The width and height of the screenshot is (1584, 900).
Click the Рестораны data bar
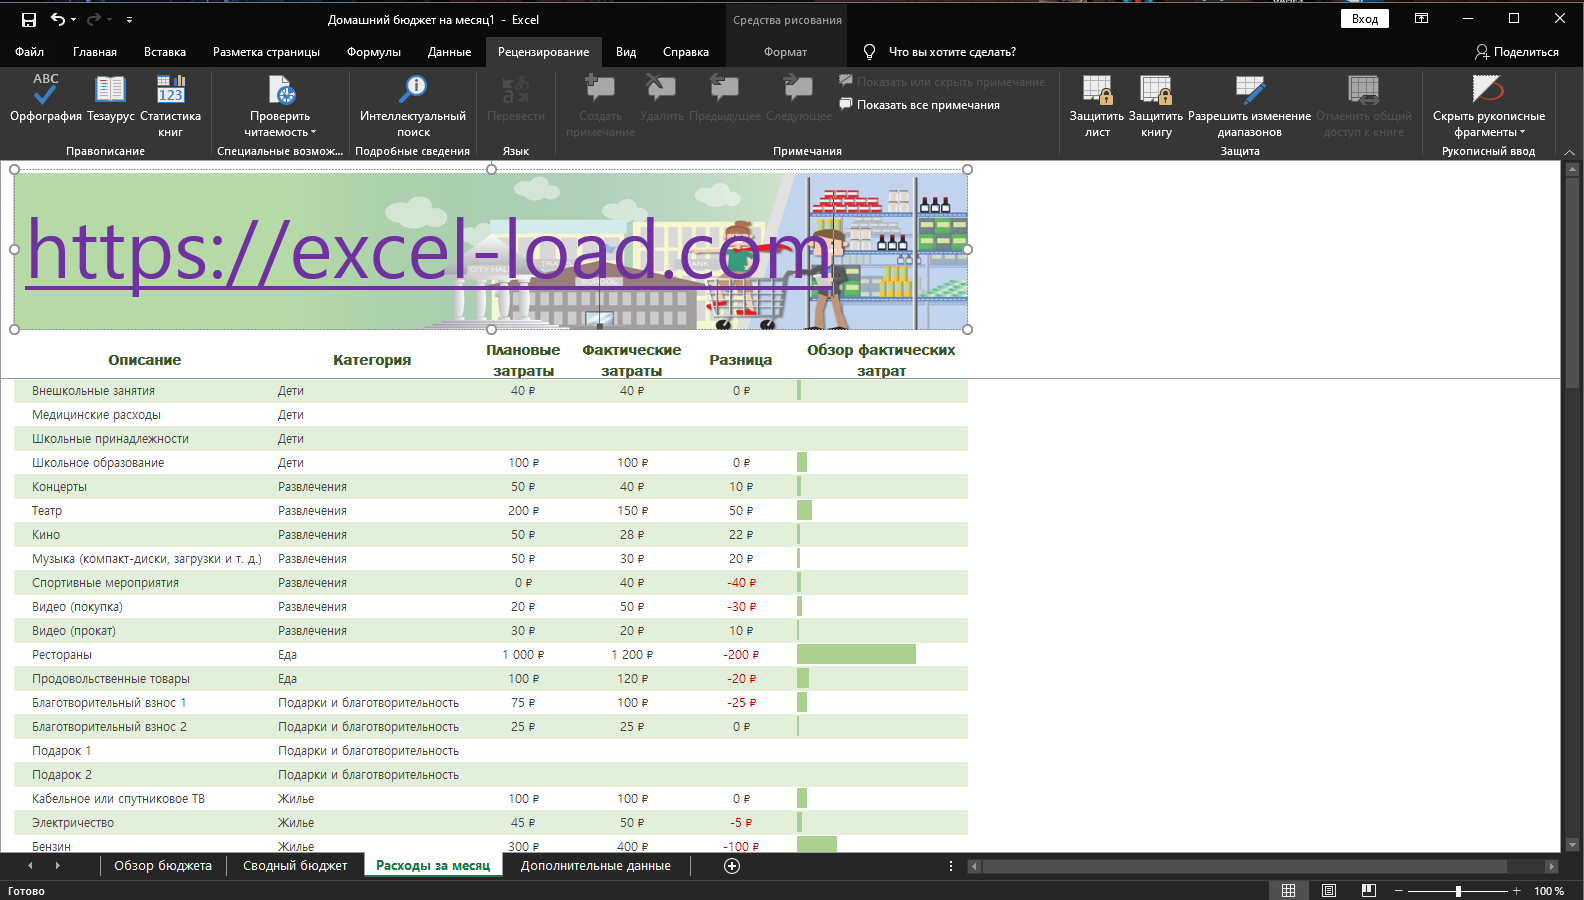pyautogui.click(x=856, y=654)
